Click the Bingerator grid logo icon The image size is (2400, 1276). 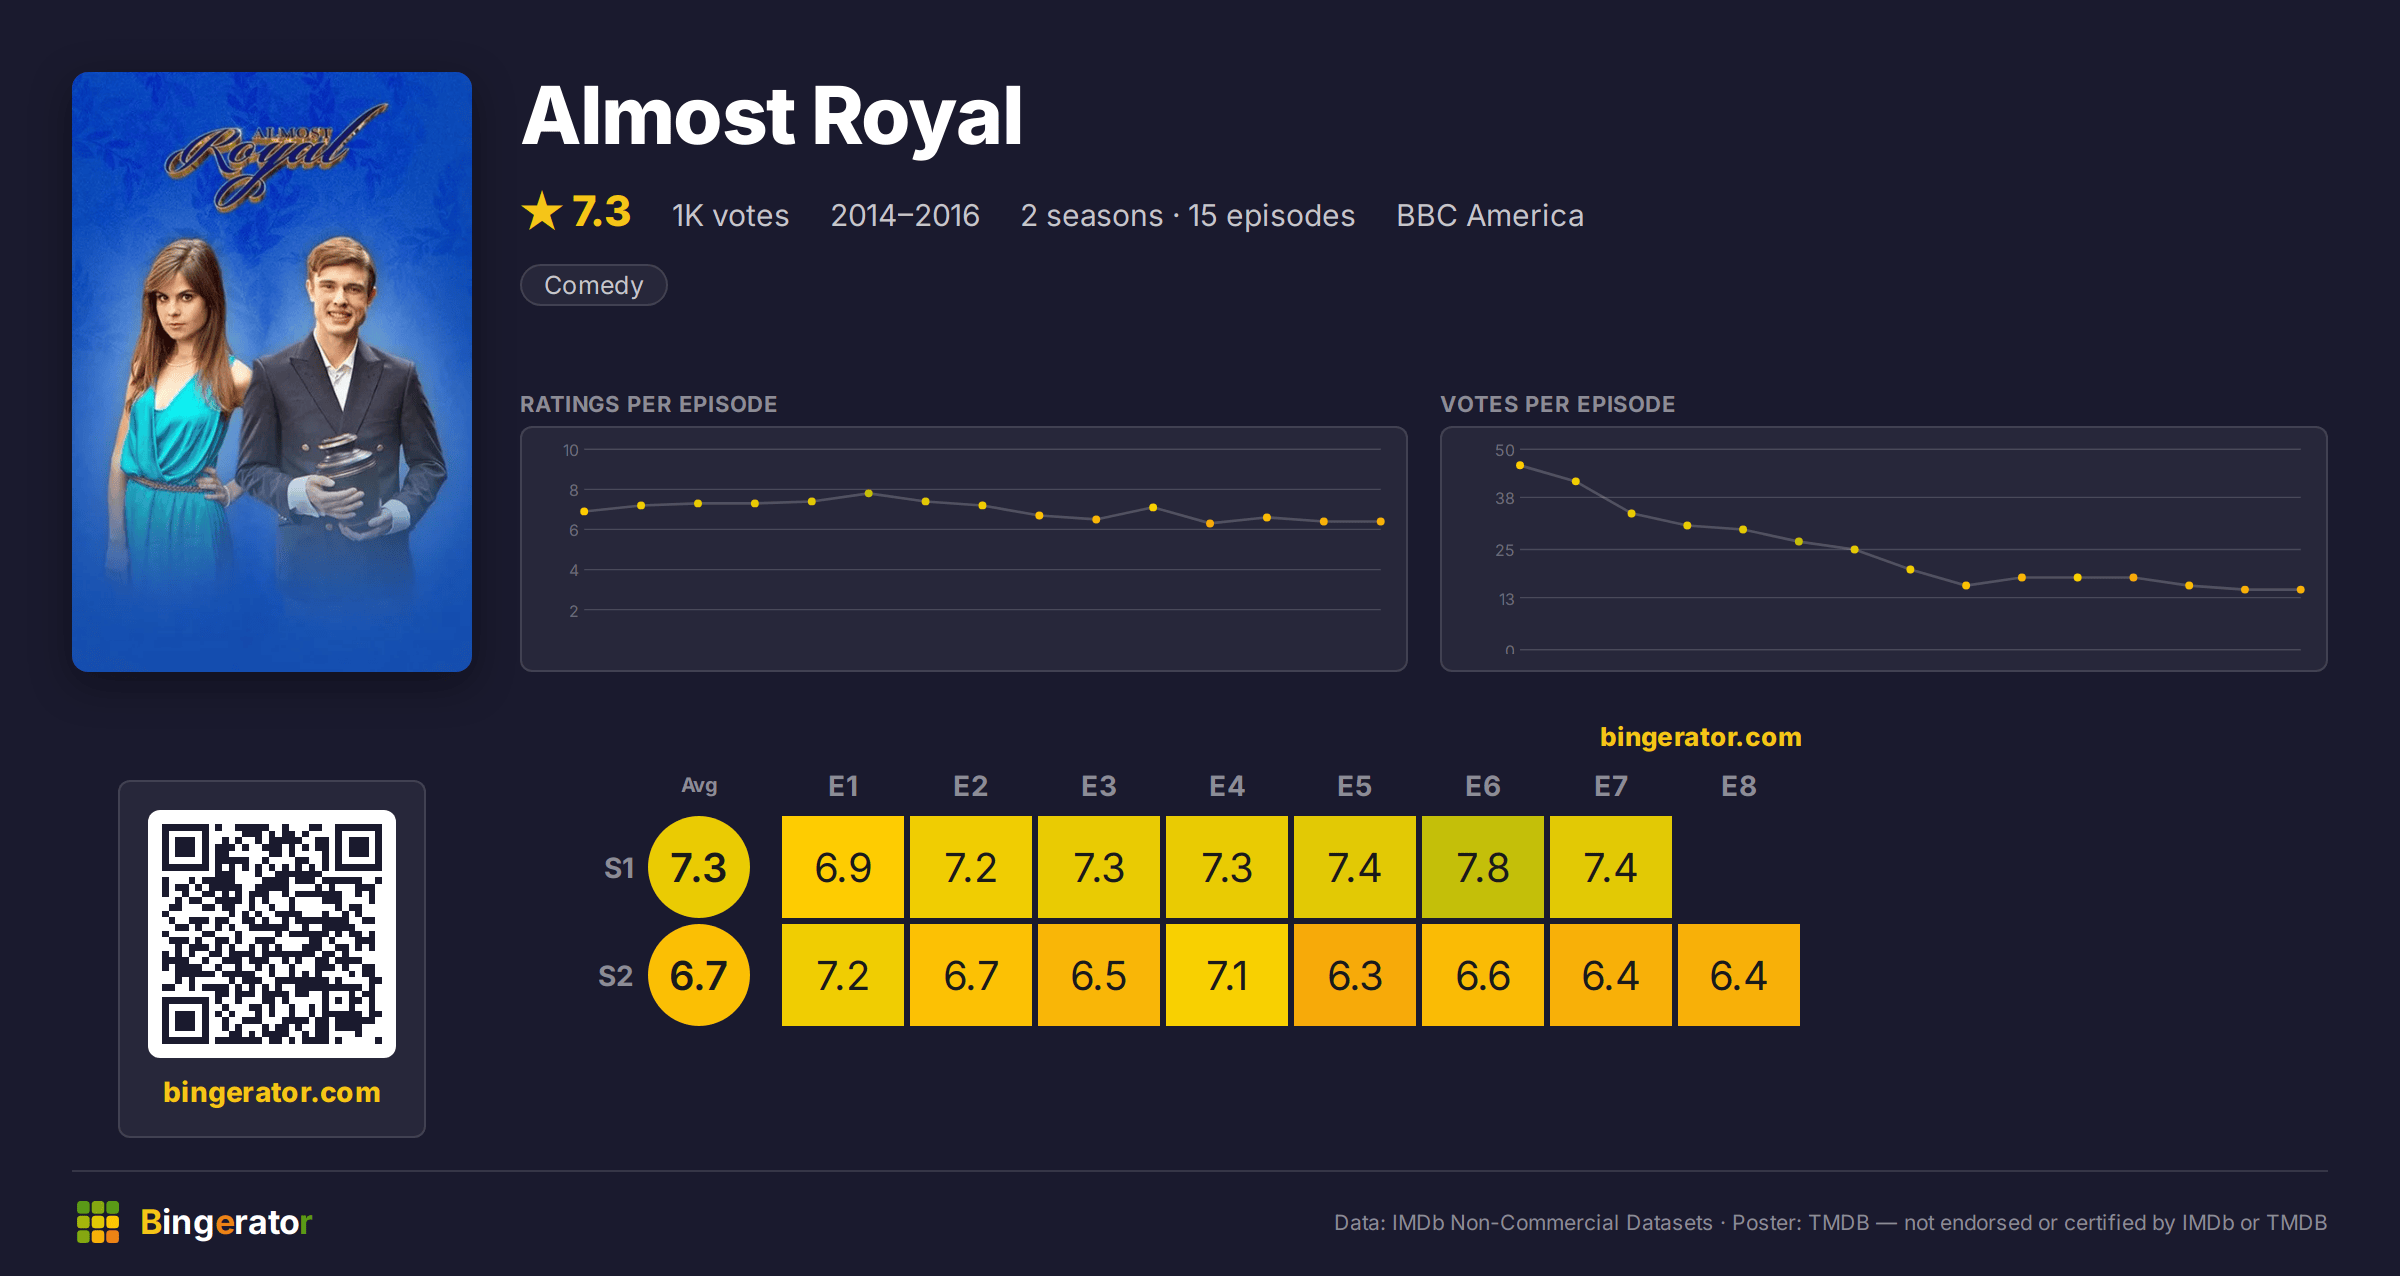(98, 1222)
